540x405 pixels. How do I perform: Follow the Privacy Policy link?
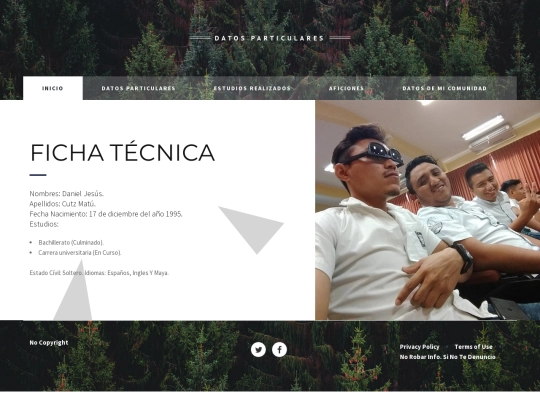click(x=419, y=347)
